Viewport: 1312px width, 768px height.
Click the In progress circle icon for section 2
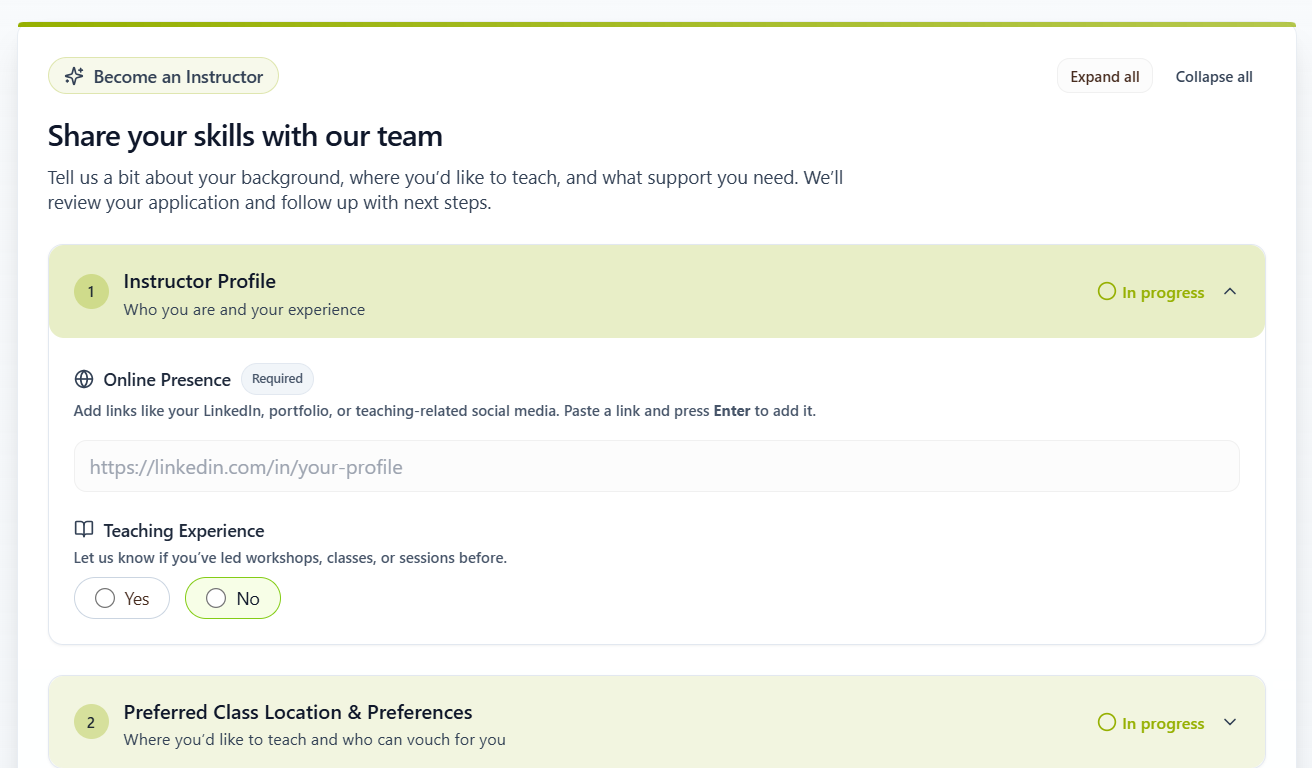(x=1106, y=722)
